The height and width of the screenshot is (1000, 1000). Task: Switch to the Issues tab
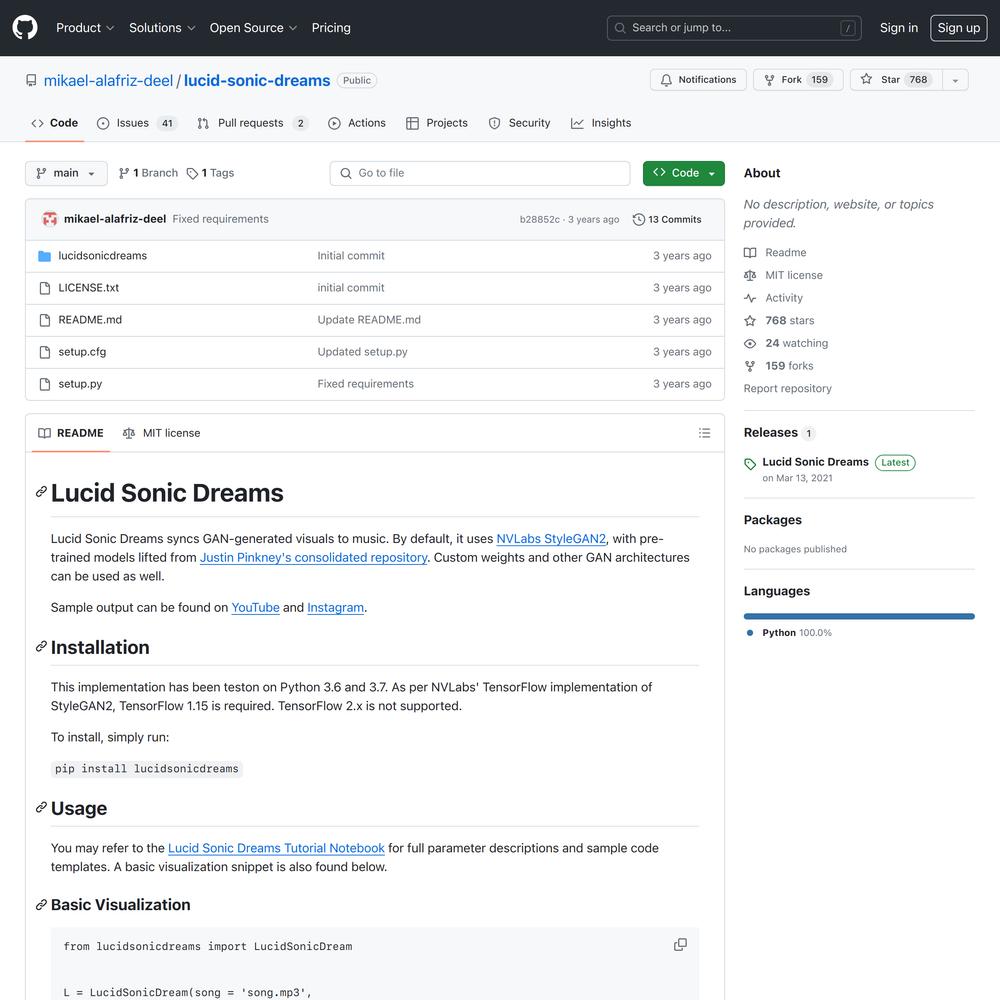[x=136, y=123]
